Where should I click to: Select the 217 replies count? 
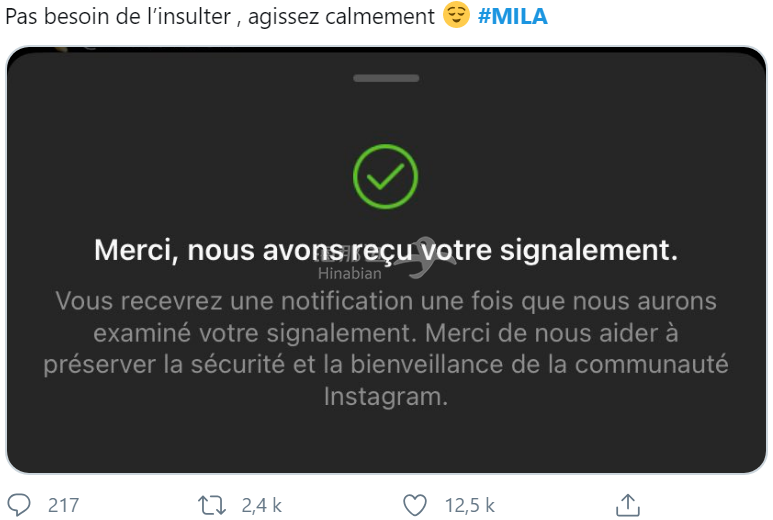(x=64, y=506)
